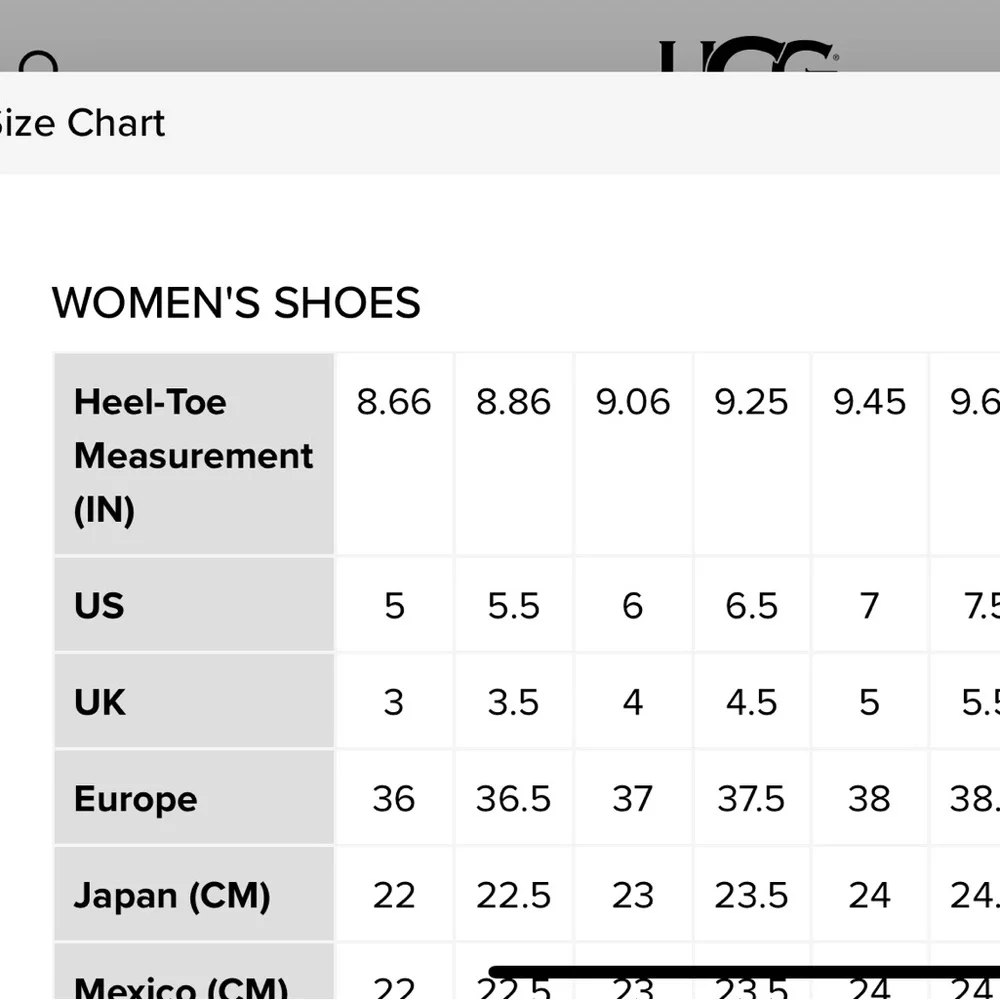Screen dimensions: 1000x1000
Task: Highlight 23.5 in the Japan (CM) row
Action: 751,894
